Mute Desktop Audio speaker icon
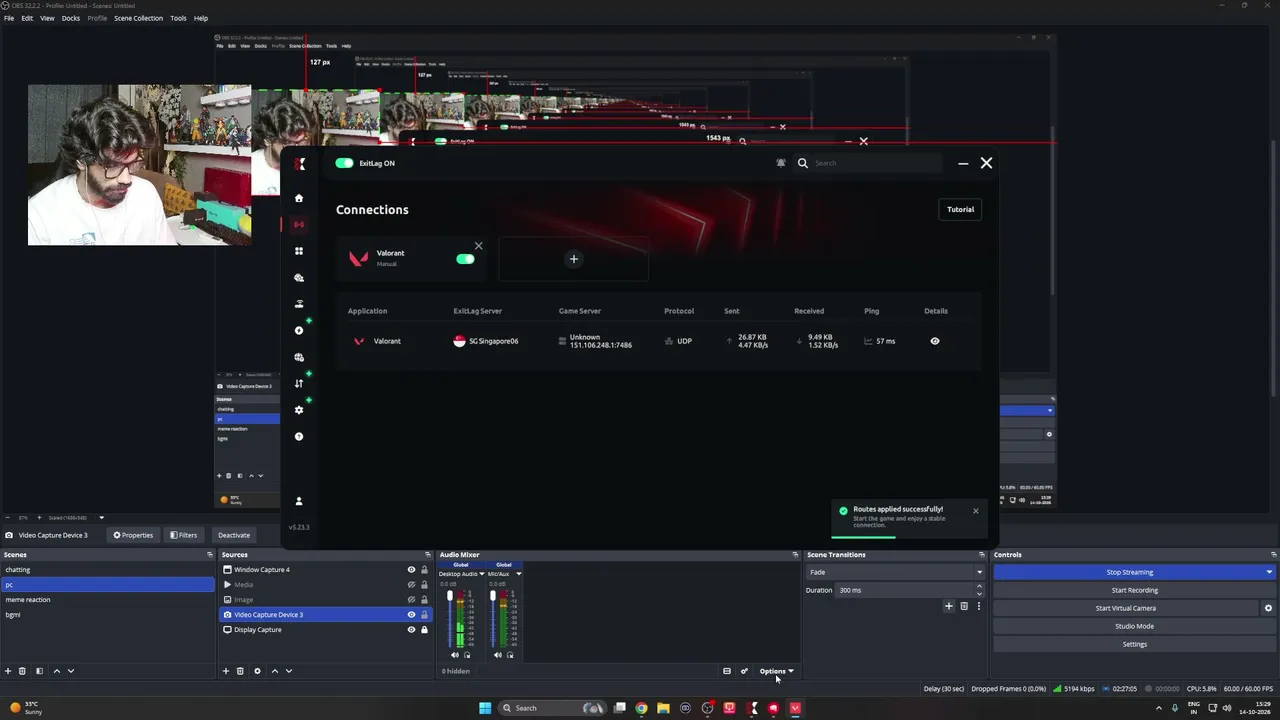This screenshot has width=1280, height=720. point(455,655)
